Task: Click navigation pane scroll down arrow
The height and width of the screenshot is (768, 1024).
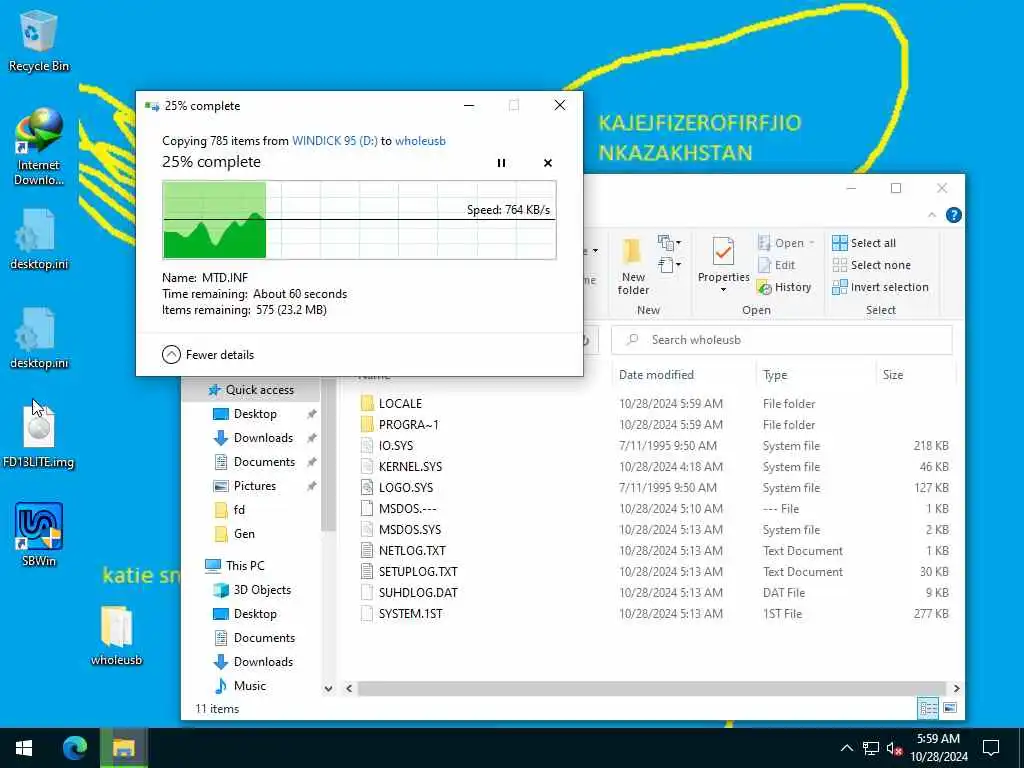Action: [328, 688]
